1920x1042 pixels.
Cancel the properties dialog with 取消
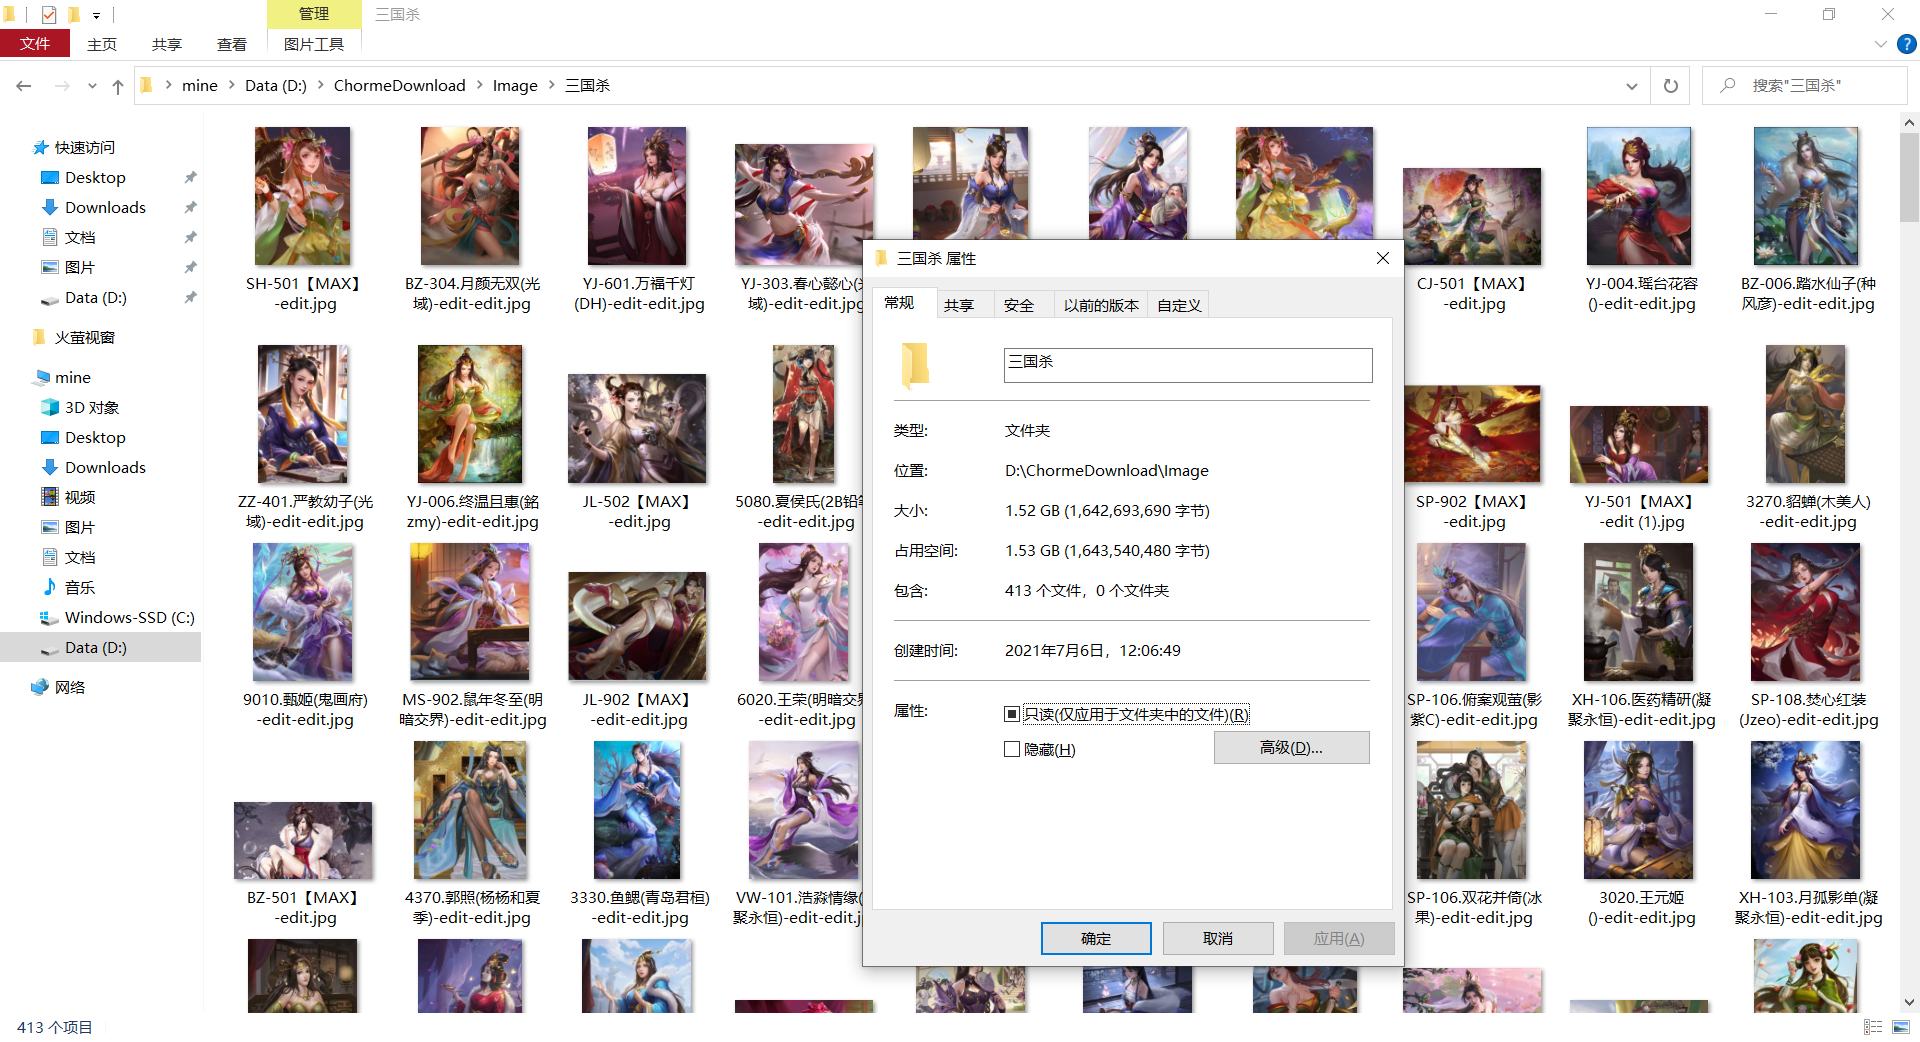(x=1218, y=938)
